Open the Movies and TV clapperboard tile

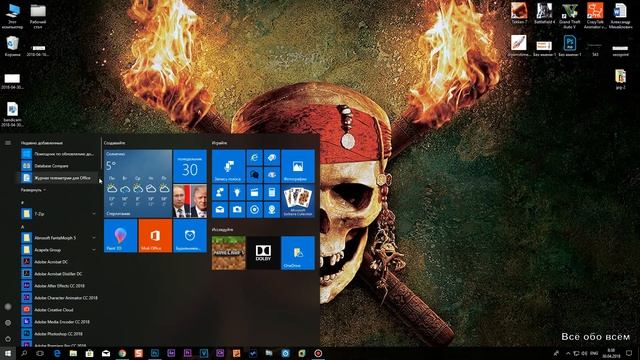254,192
